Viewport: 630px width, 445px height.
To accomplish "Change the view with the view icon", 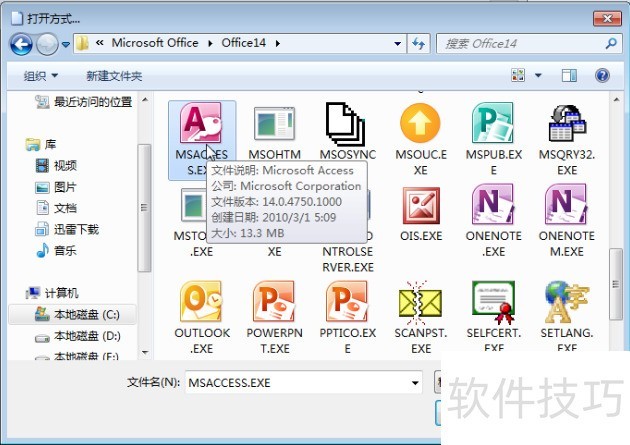I will tap(518, 75).
